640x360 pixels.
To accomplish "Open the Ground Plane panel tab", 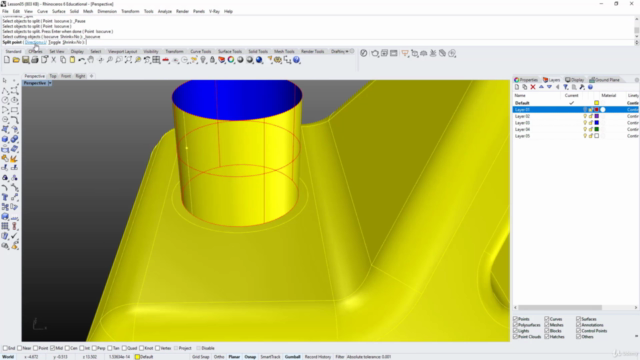I will click(x=605, y=80).
